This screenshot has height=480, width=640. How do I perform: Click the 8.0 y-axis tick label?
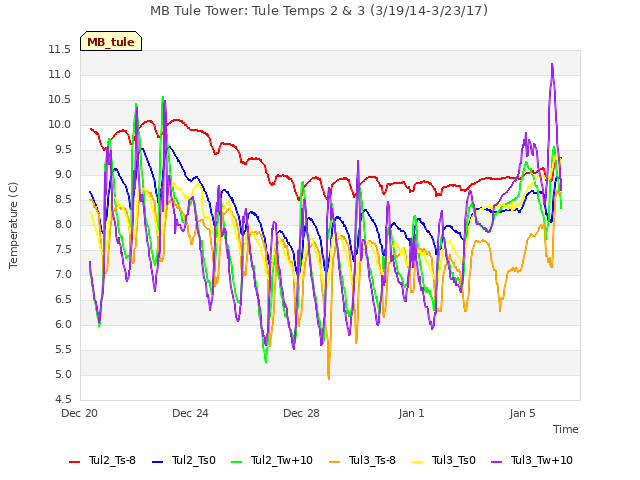coord(63,224)
